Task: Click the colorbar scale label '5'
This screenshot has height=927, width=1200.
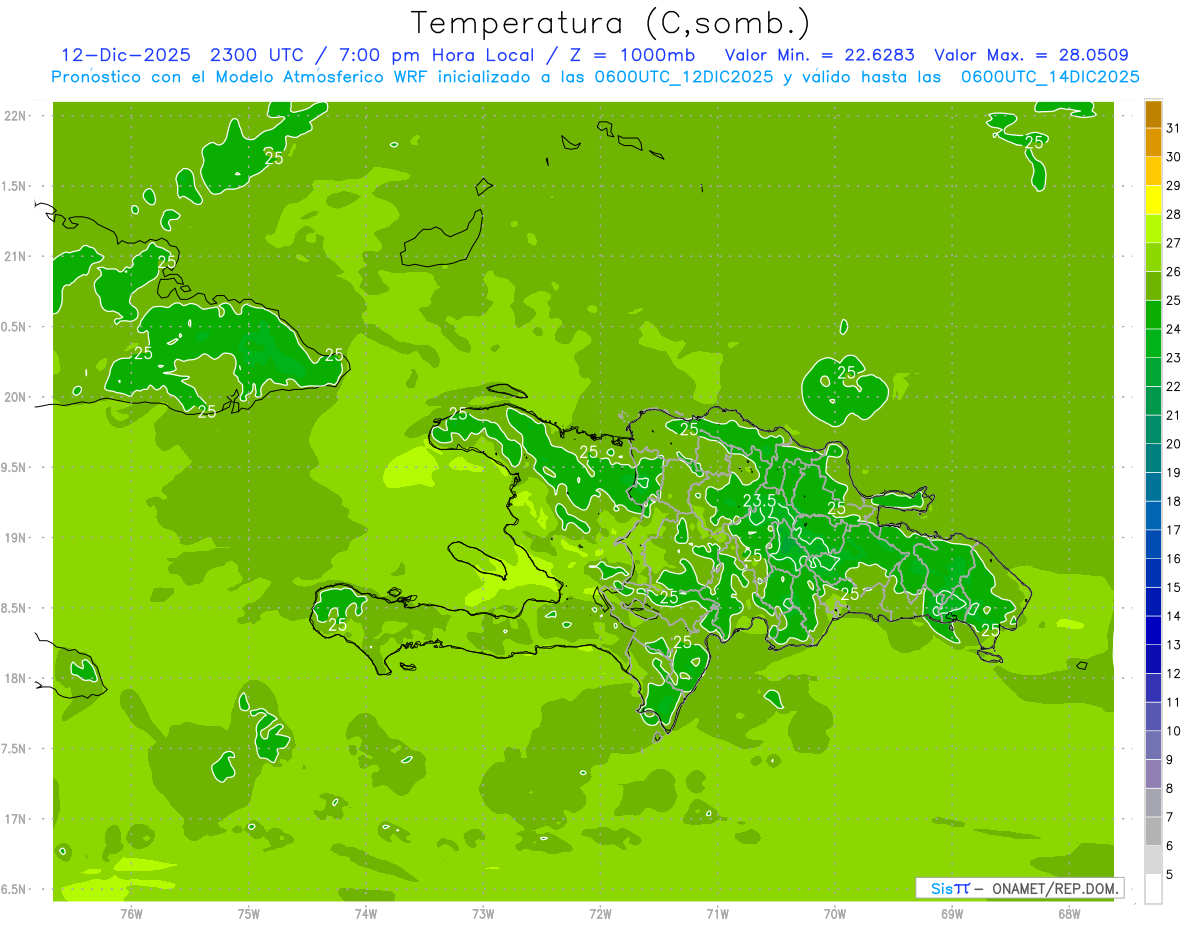Action: pyautogui.click(x=1170, y=875)
